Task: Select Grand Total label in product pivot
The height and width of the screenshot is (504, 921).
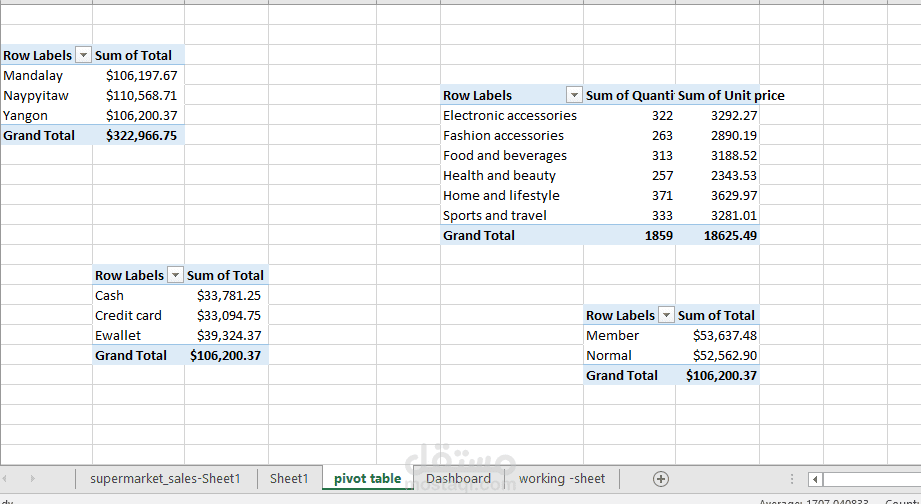Action: [x=512, y=236]
